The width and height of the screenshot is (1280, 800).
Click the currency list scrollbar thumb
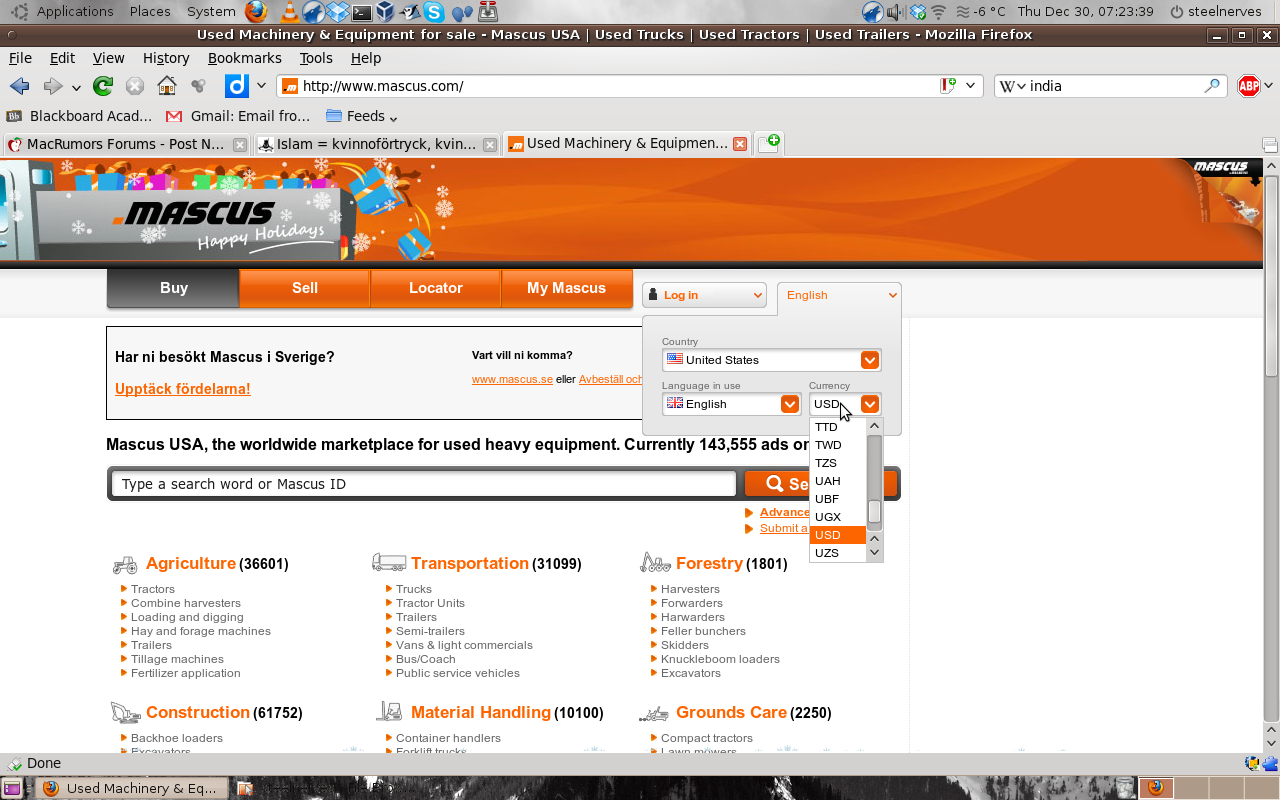pos(874,512)
